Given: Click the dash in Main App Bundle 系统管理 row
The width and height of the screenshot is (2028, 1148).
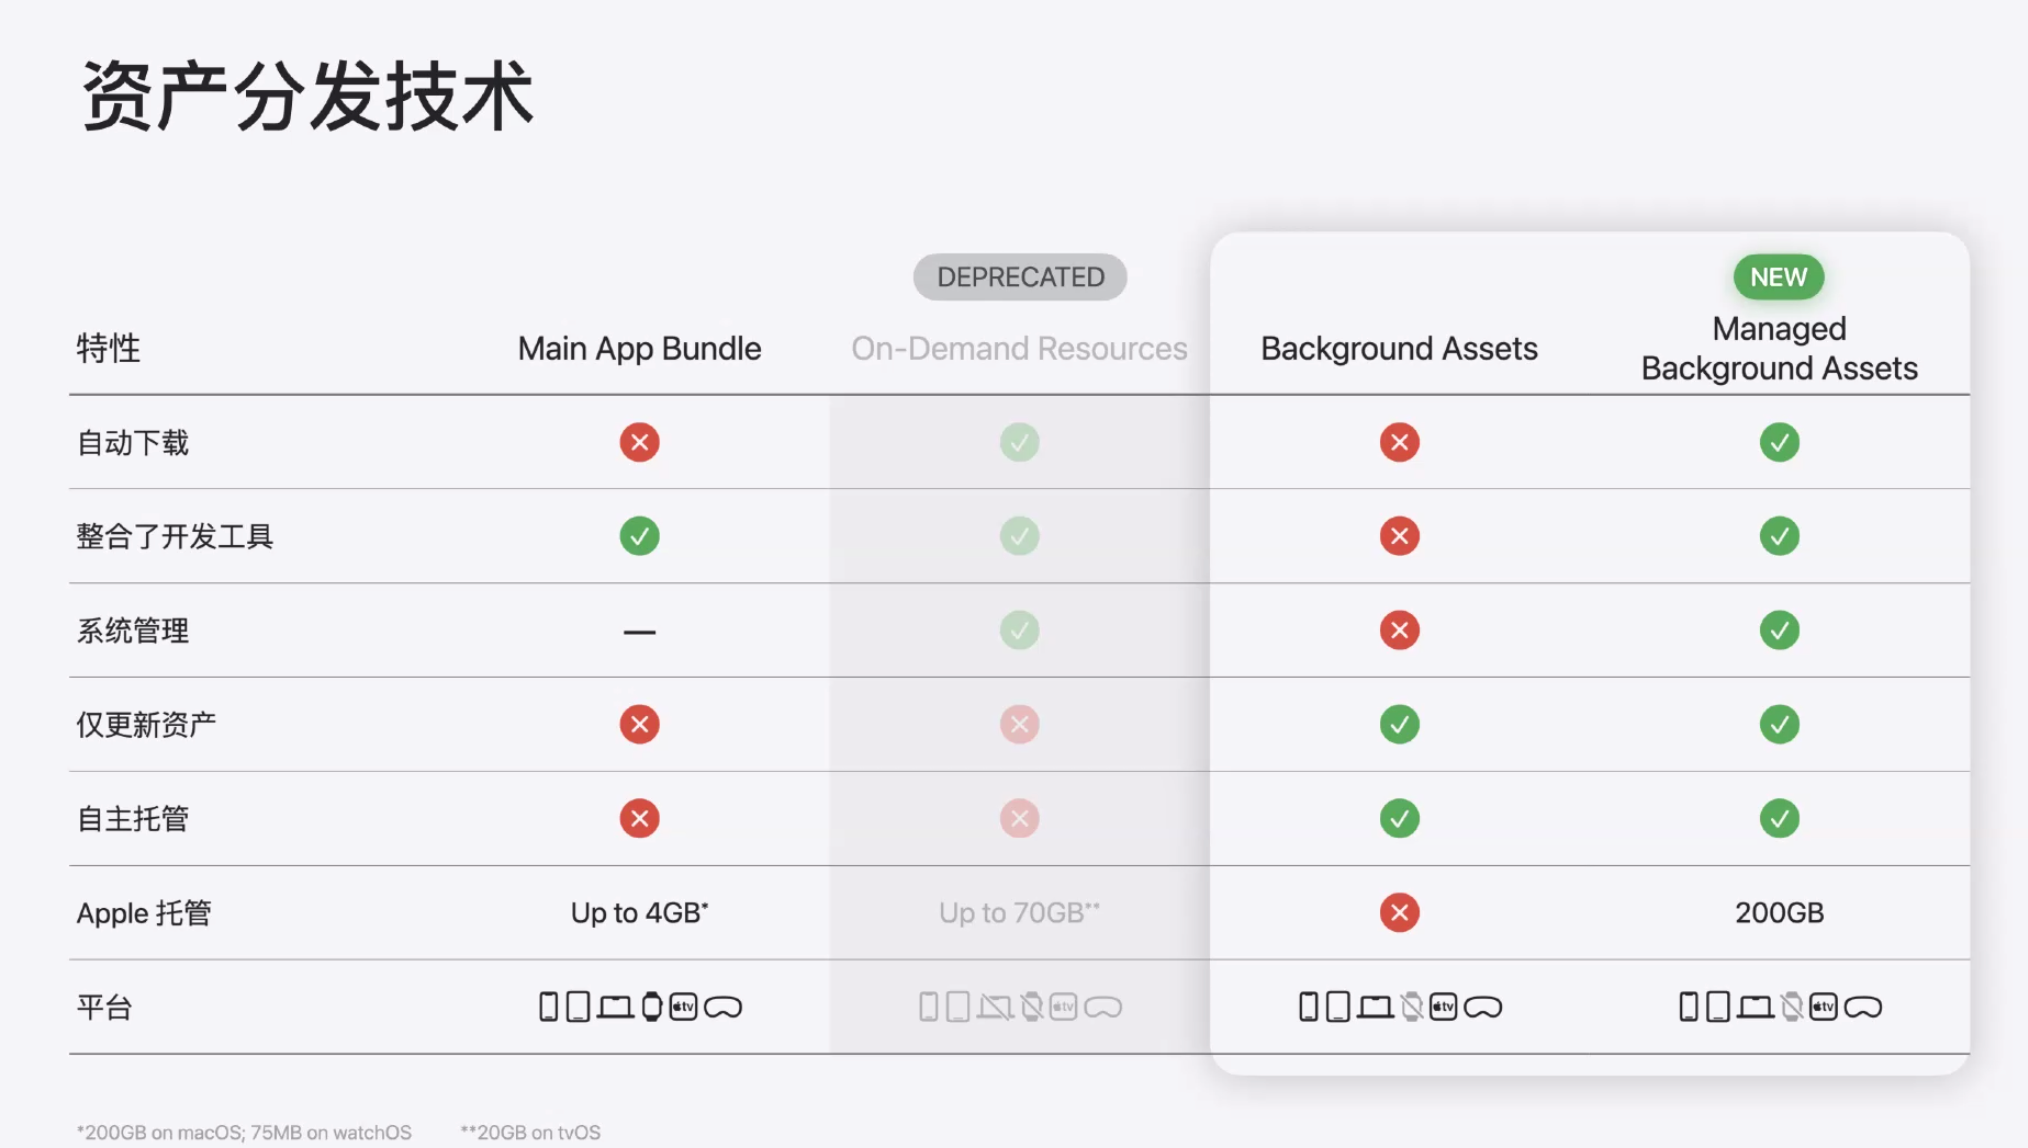Looking at the screenshot, I should 639,632.
